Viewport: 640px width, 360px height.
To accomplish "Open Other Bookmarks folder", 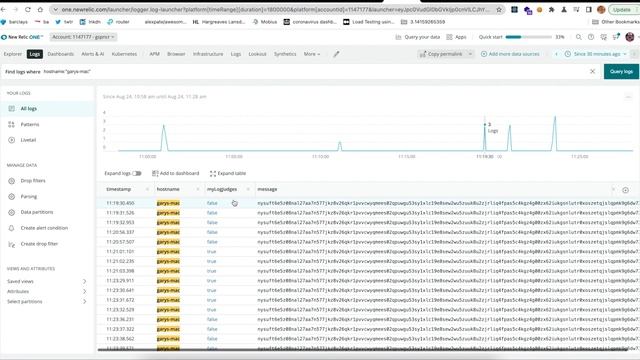I will tap(616, 22).
